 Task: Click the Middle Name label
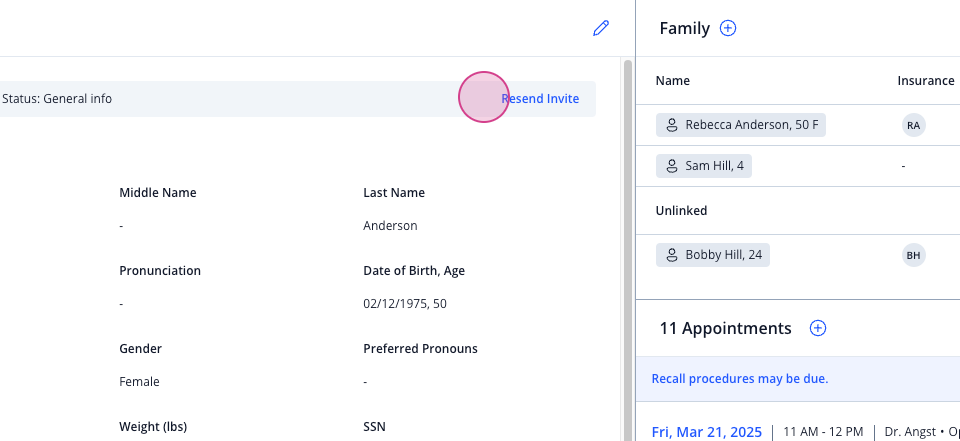[x=158, y=192]
